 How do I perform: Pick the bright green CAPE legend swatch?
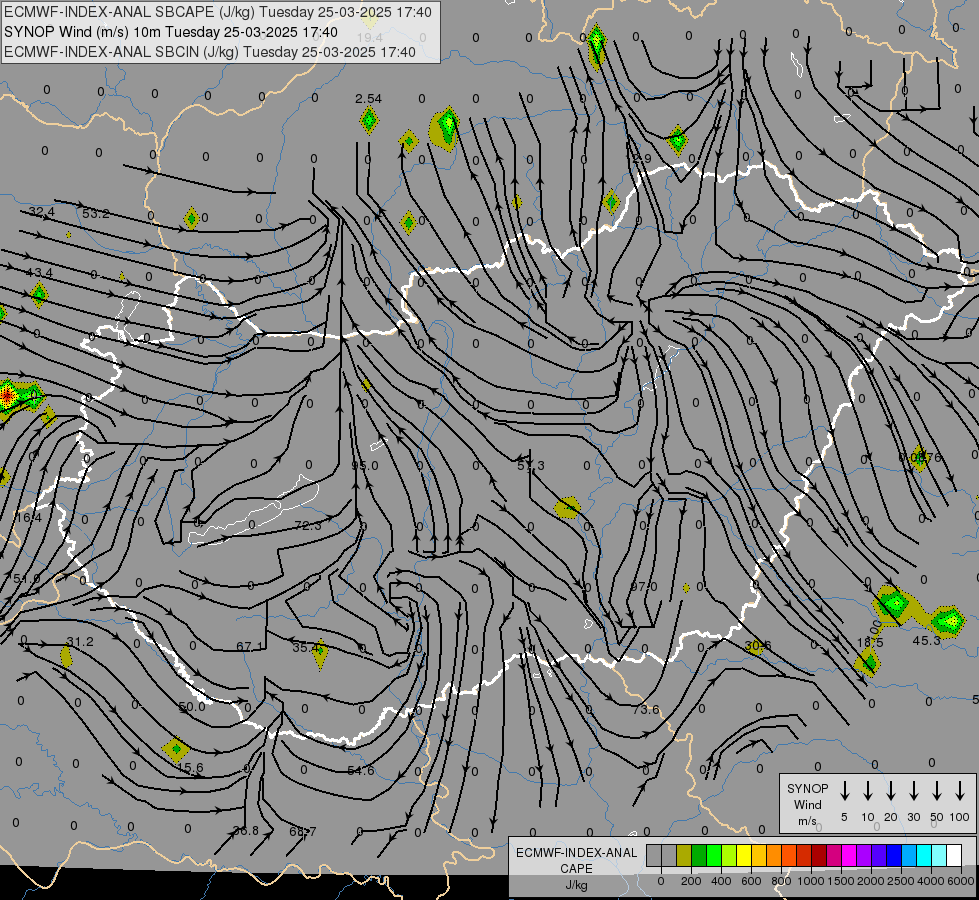(x=714, y=856)
